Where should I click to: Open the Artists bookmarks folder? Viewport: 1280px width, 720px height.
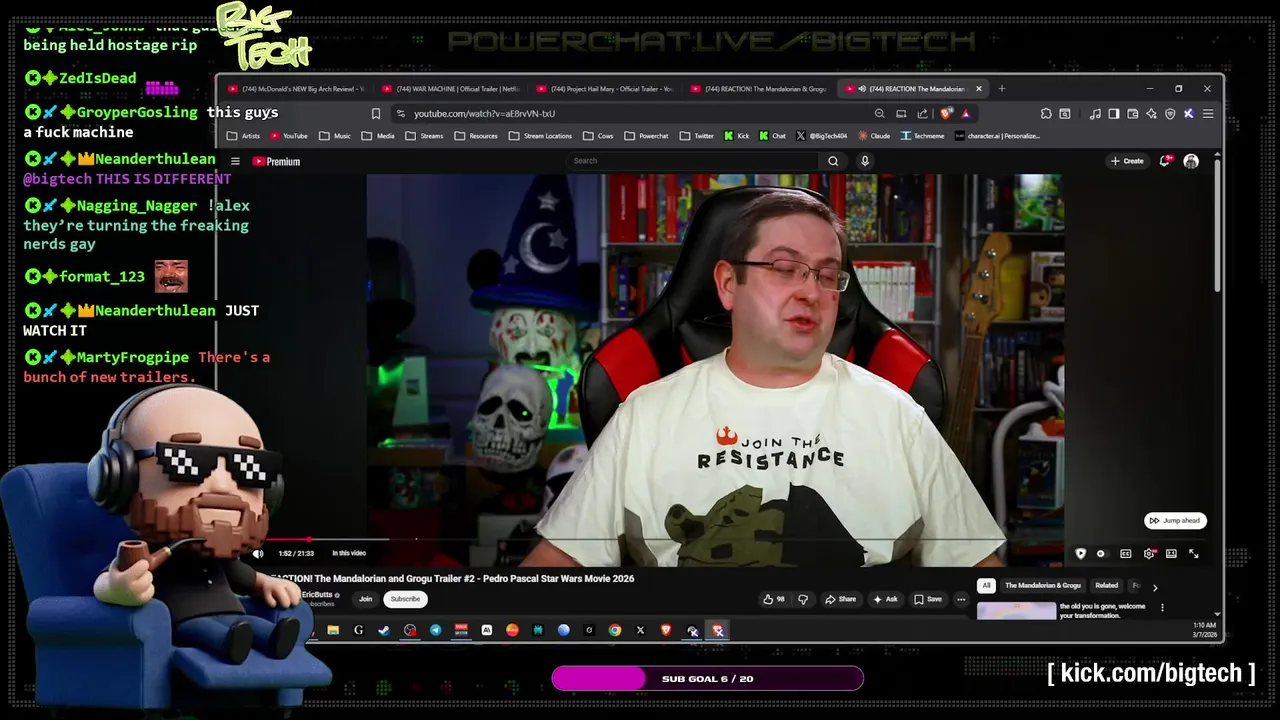(243, 136)
